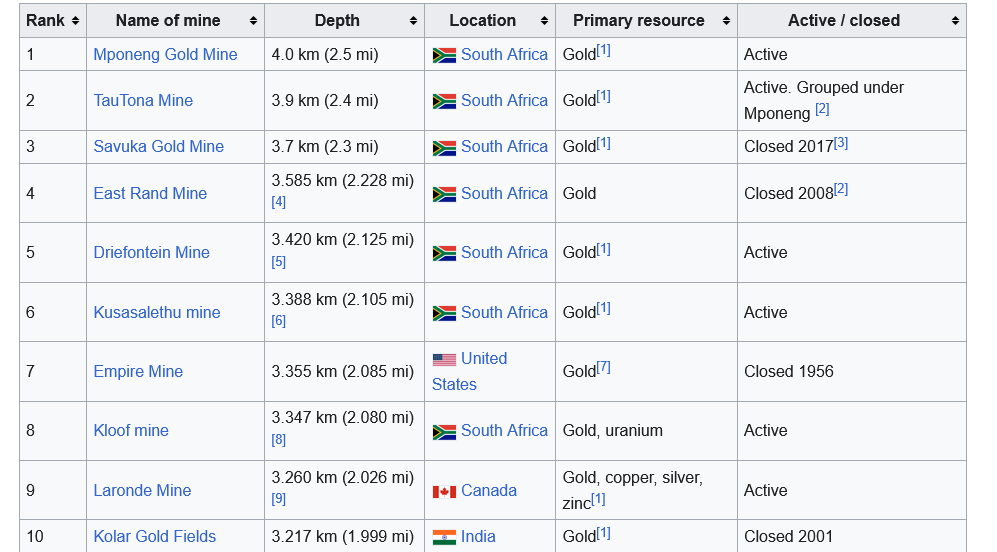
Task: Select resource text Gold, uranium
Action: coord(612,431)
